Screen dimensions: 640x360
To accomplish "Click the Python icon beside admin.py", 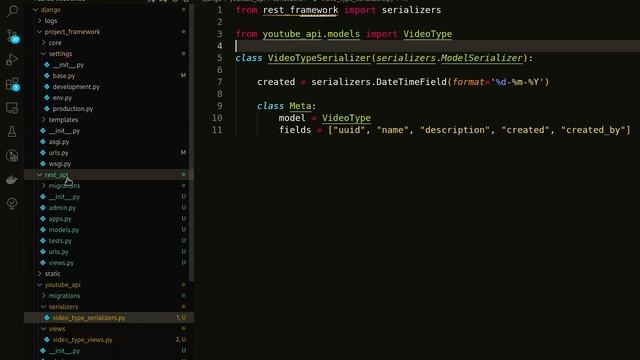I will pos(43,208).
